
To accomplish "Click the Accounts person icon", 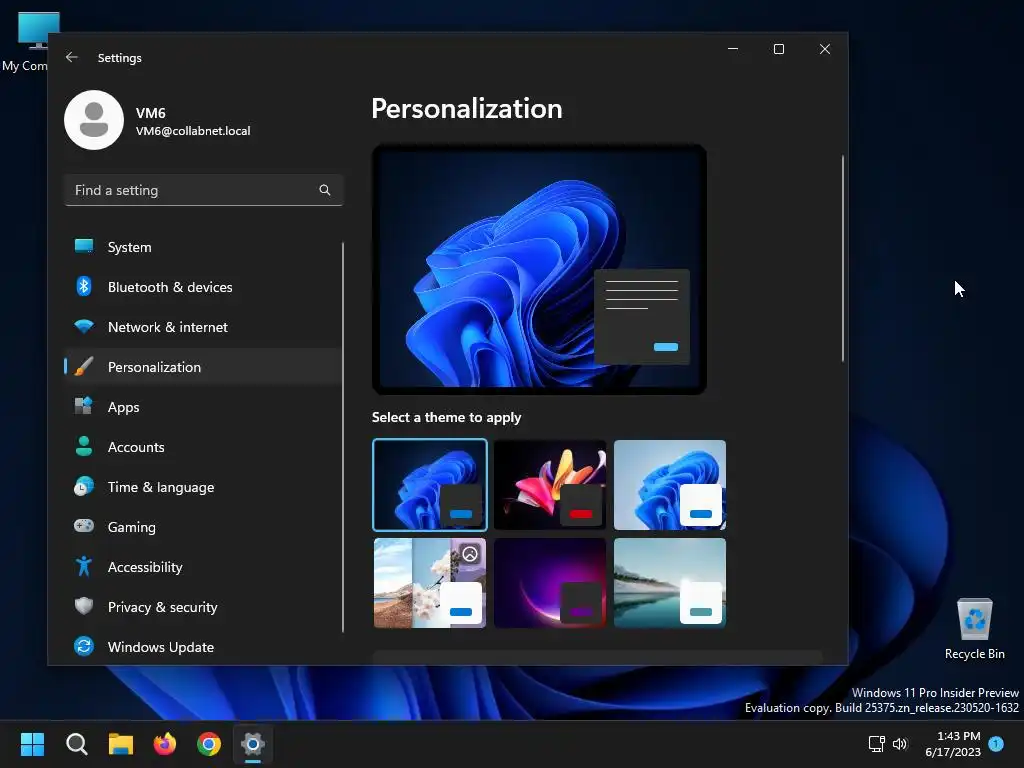I will tap(84, 446).
